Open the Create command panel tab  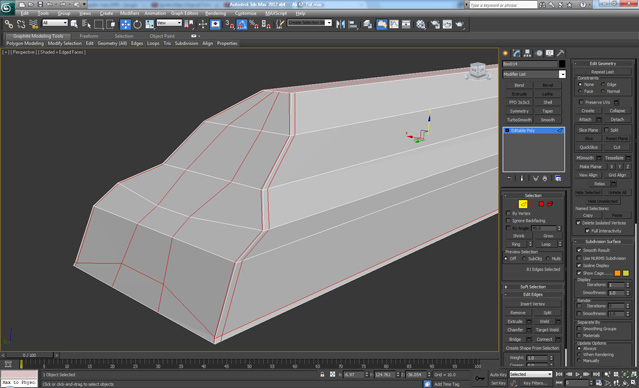(x=506, y=53)
